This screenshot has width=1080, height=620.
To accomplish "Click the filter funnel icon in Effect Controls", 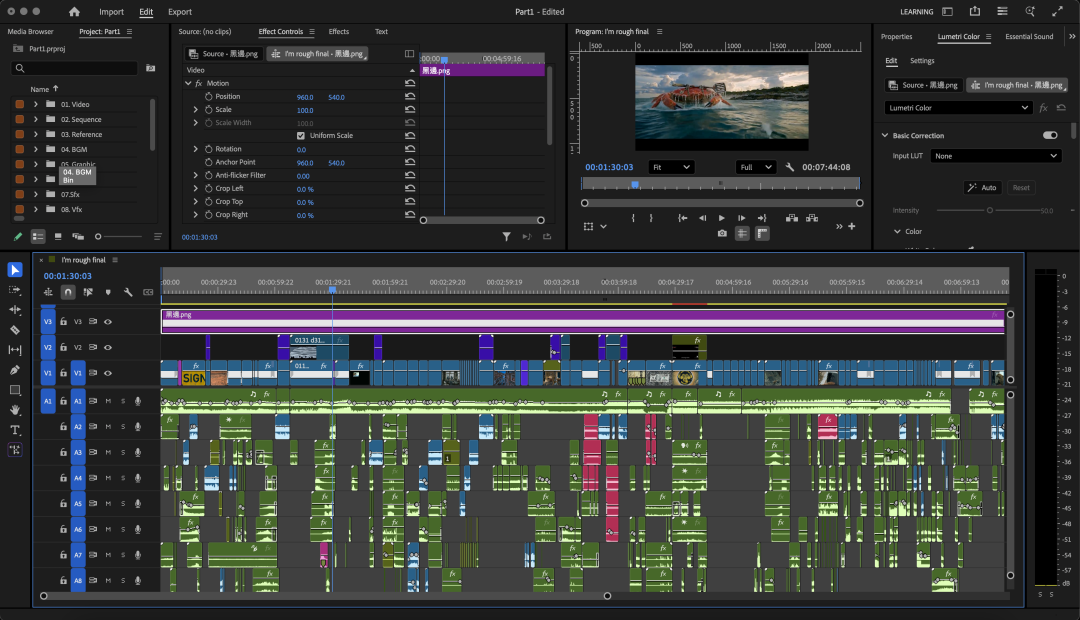I will (506, 236).
